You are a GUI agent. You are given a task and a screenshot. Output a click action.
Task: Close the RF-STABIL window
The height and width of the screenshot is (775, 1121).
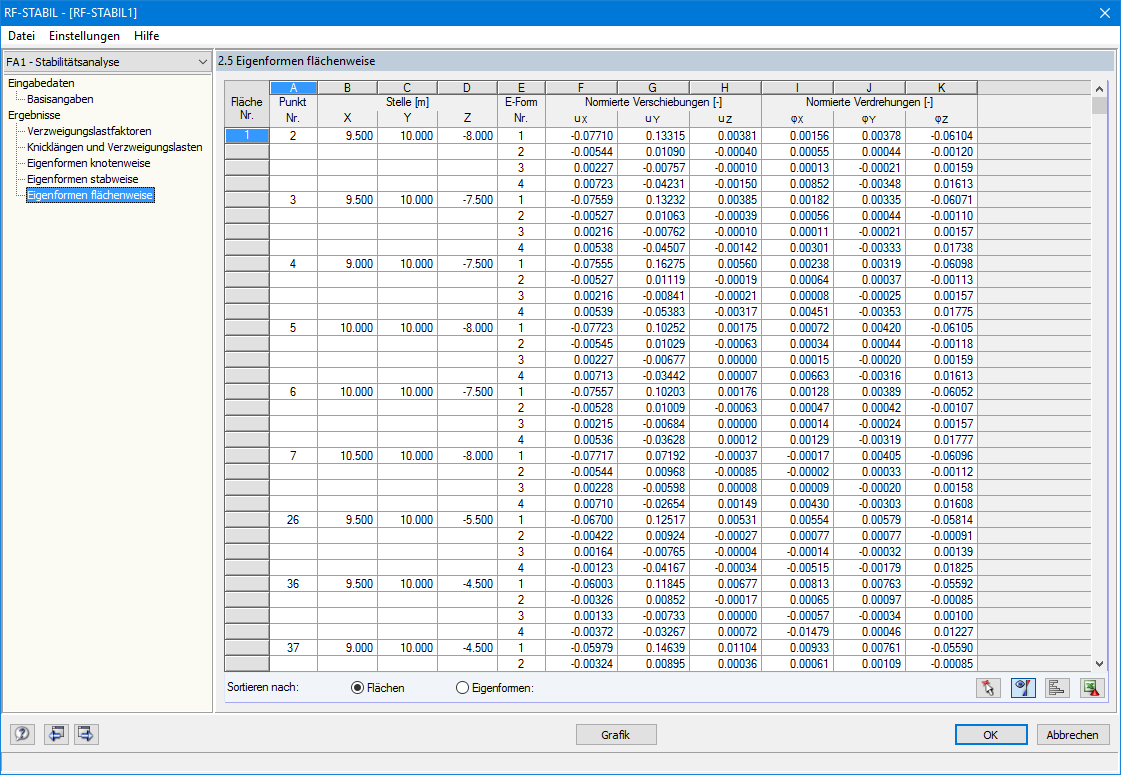[1104, 13]
